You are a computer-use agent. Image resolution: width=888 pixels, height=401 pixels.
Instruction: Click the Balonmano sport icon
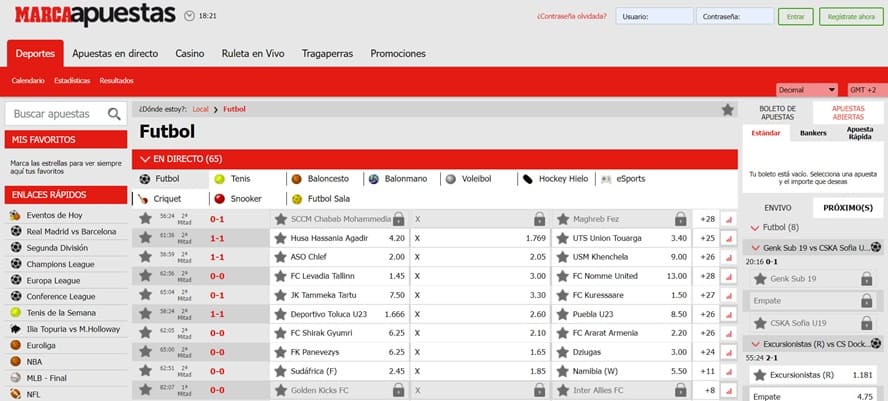374,179
